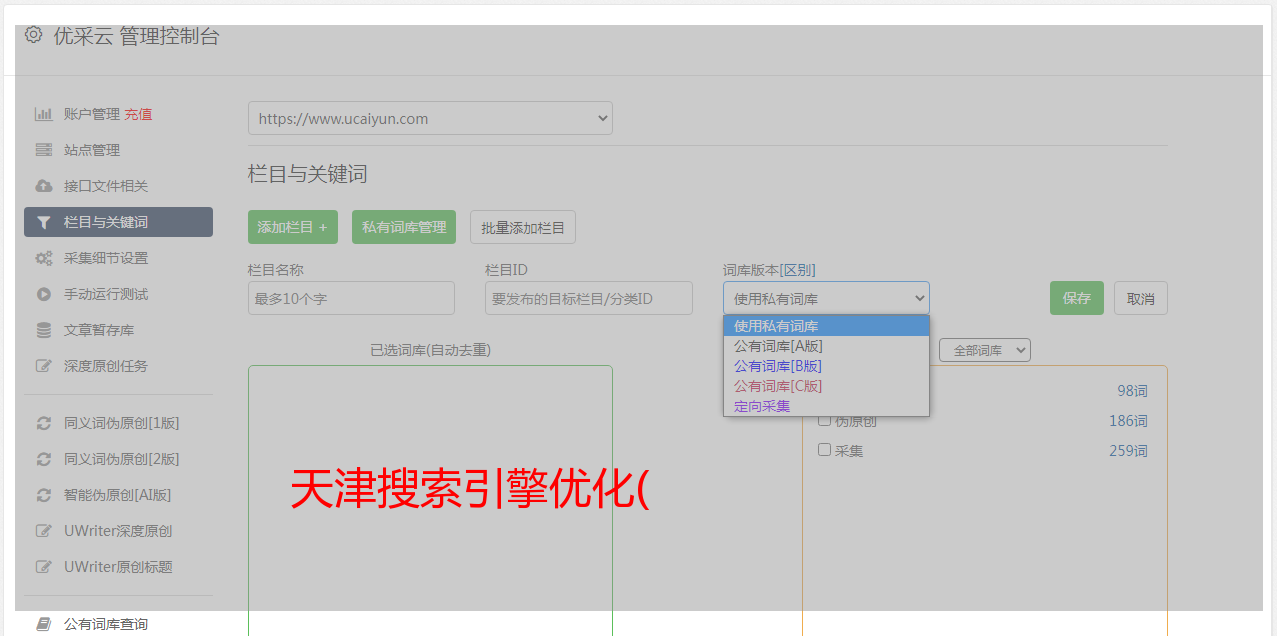Select 公有词库[C版] option
This screenshot has width=1277, height=636.
[826, 386]
